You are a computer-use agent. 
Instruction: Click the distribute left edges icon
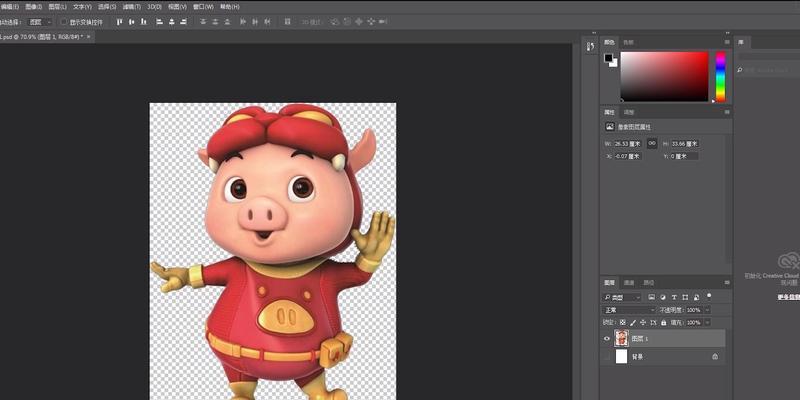click(x=243, y=22)
